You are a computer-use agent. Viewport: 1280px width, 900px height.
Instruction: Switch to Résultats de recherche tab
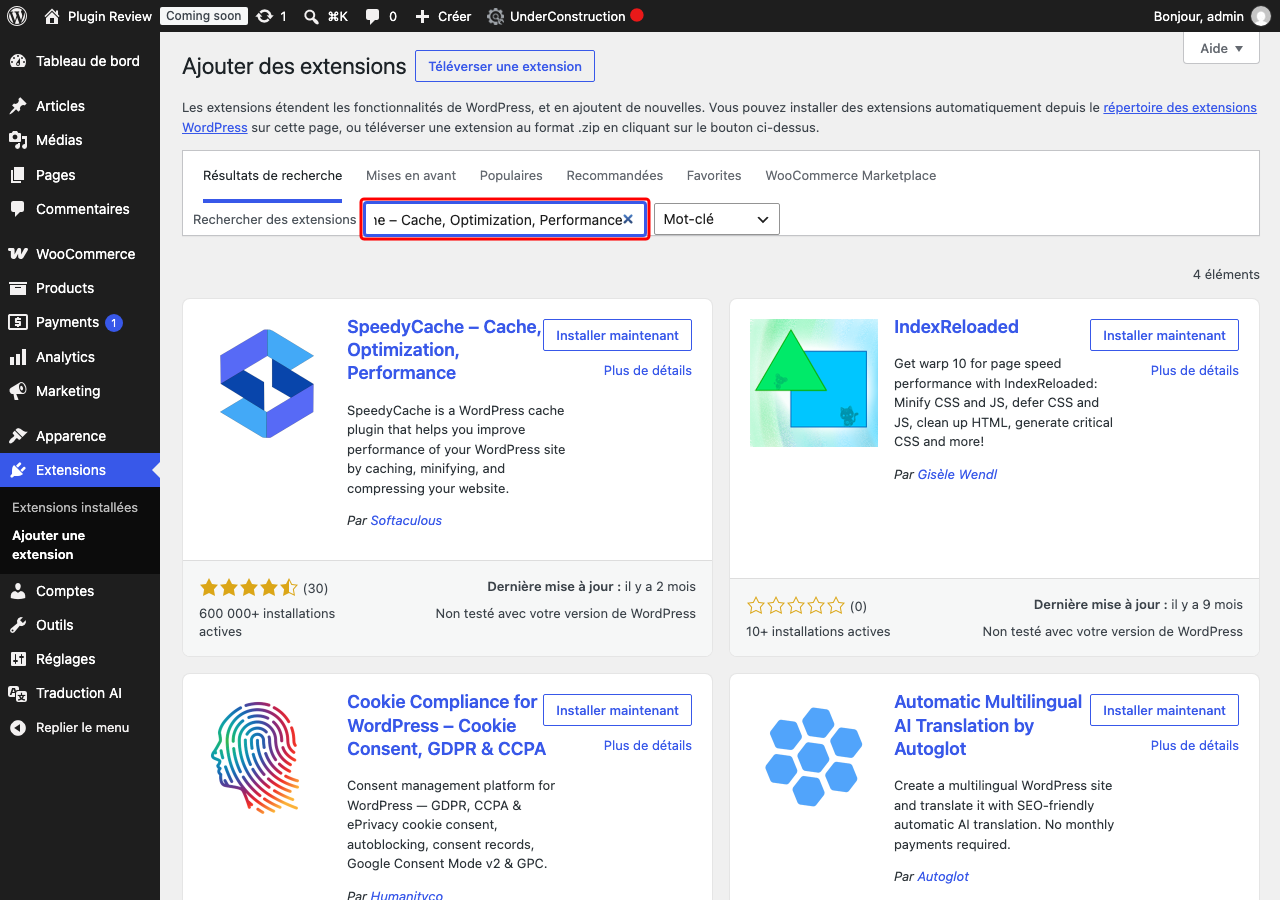click(272, 175)
